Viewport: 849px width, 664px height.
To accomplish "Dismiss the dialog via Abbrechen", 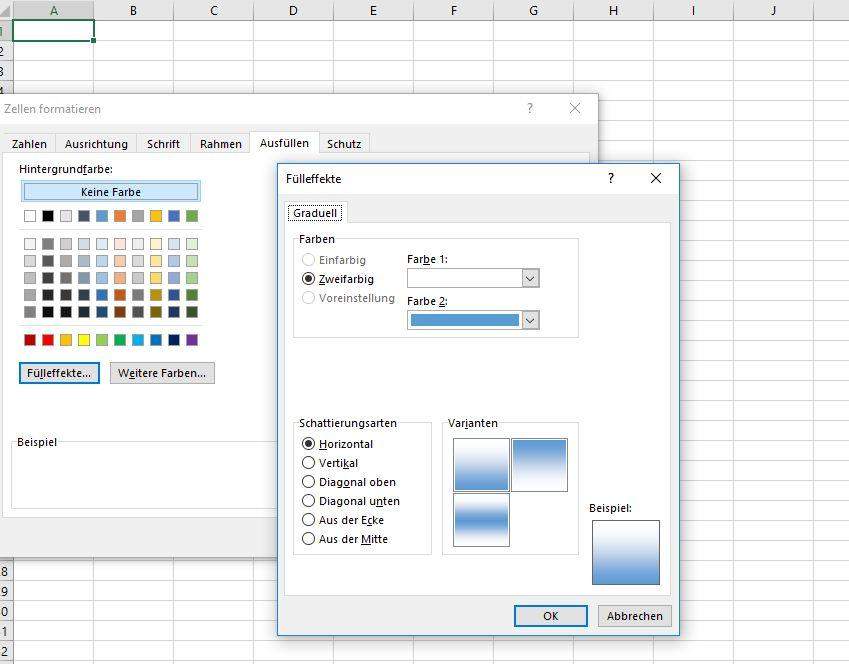I will pos(634,616).
